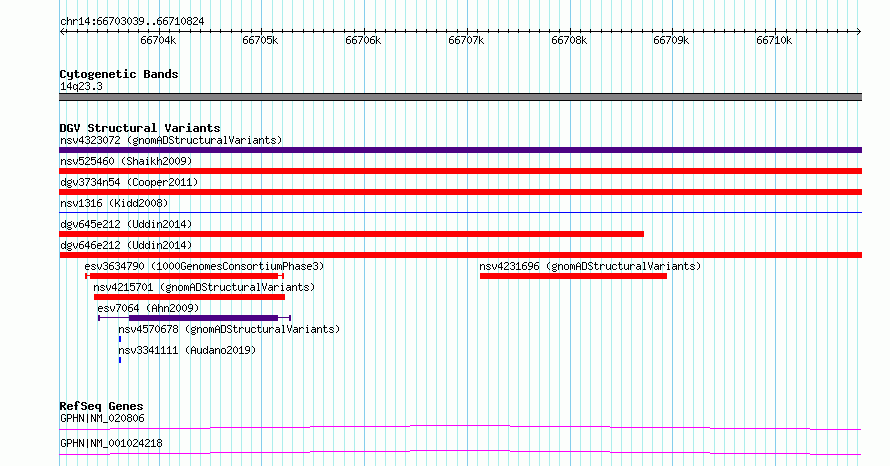Click the red nsv525460 variant bar
890x466 pixels.
pos(460,171)
